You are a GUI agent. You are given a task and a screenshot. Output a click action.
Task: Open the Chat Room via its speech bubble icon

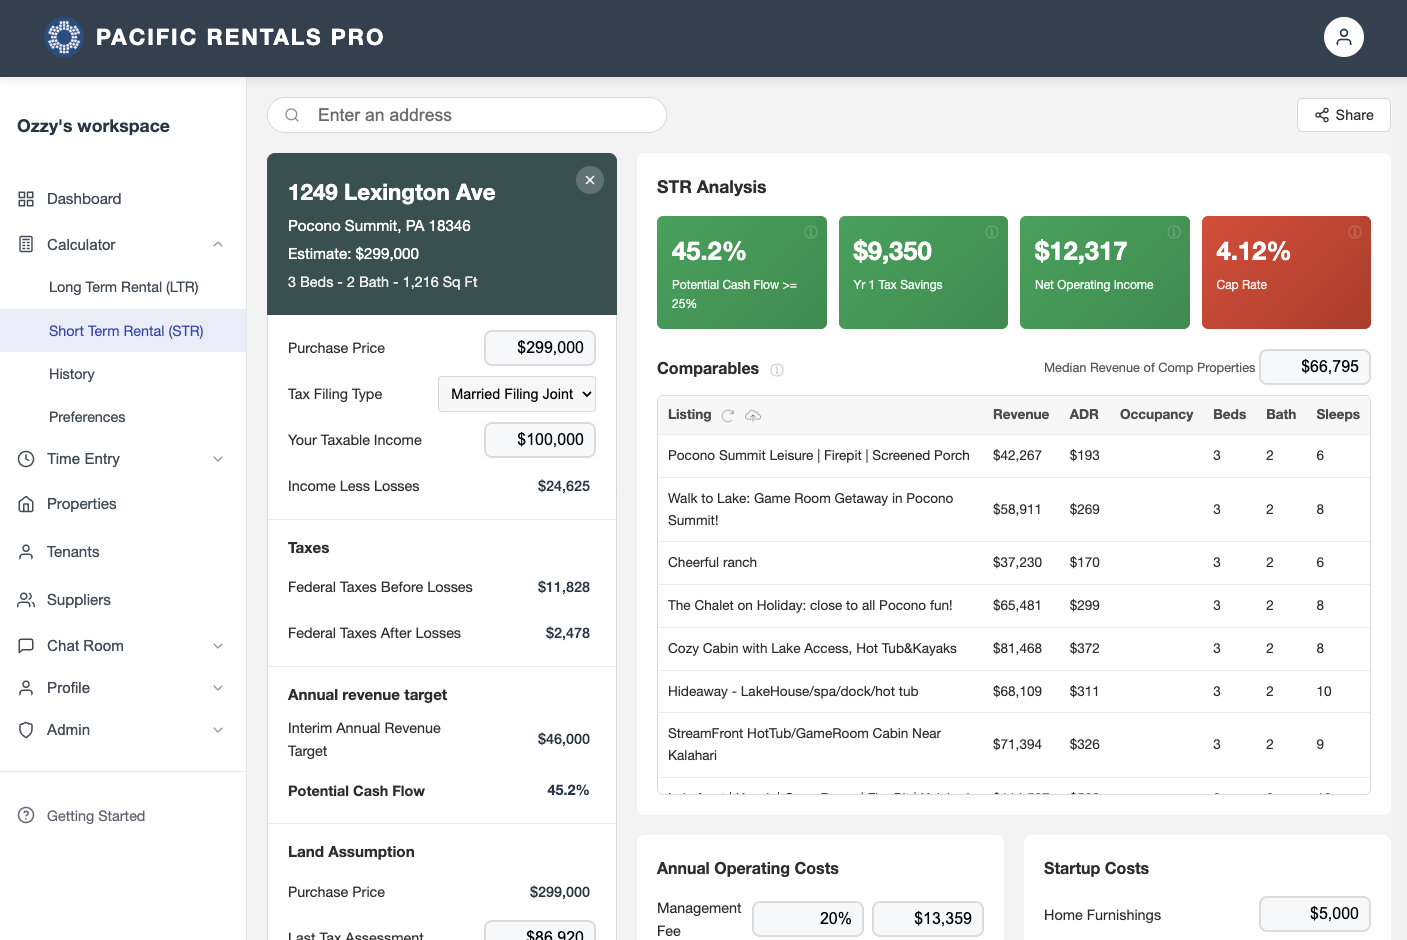click(25, 645)
